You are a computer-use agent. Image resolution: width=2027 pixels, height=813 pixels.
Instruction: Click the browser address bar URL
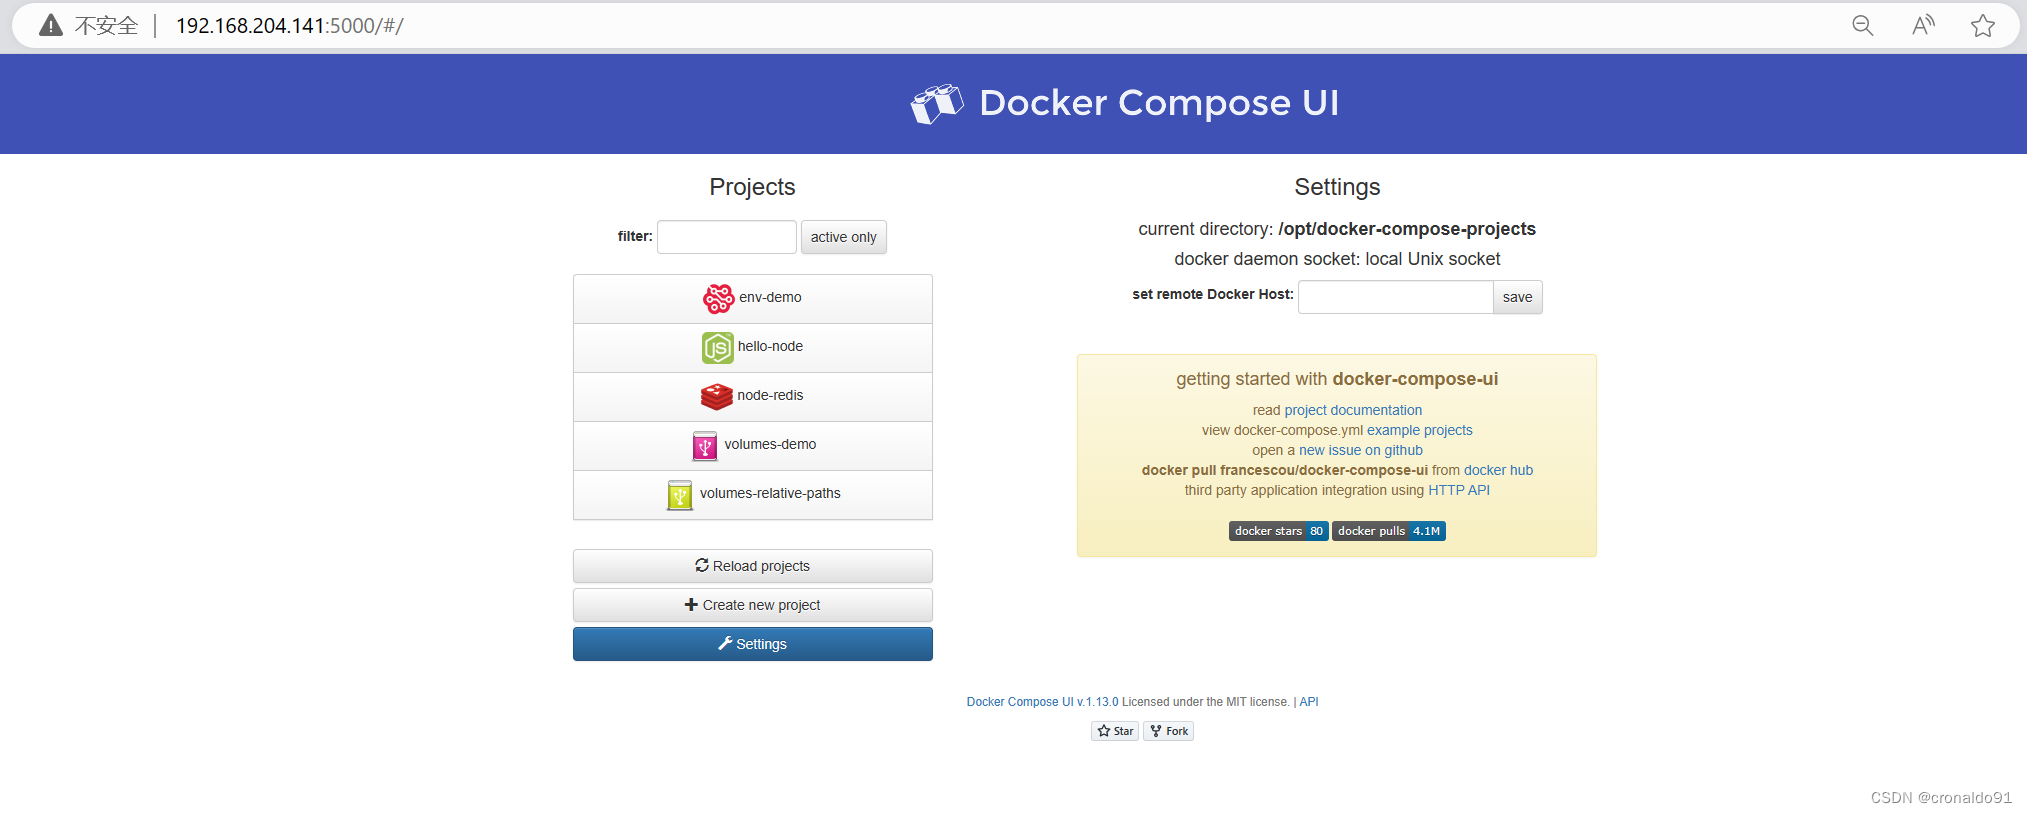[290, 26]
